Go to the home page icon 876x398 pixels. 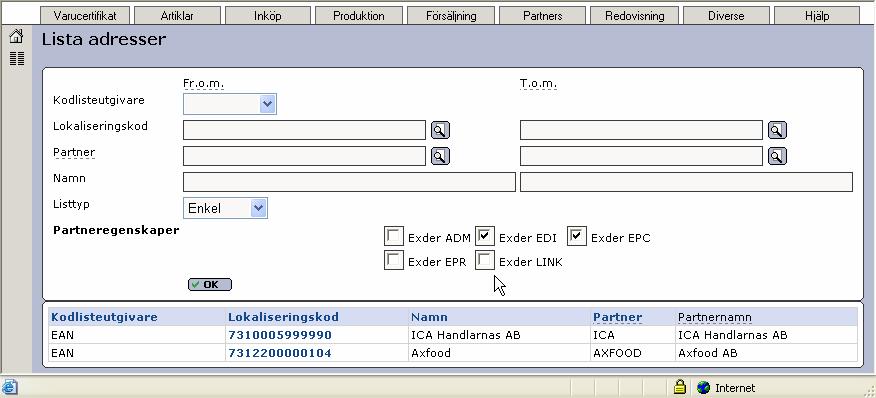pos(16,37)
